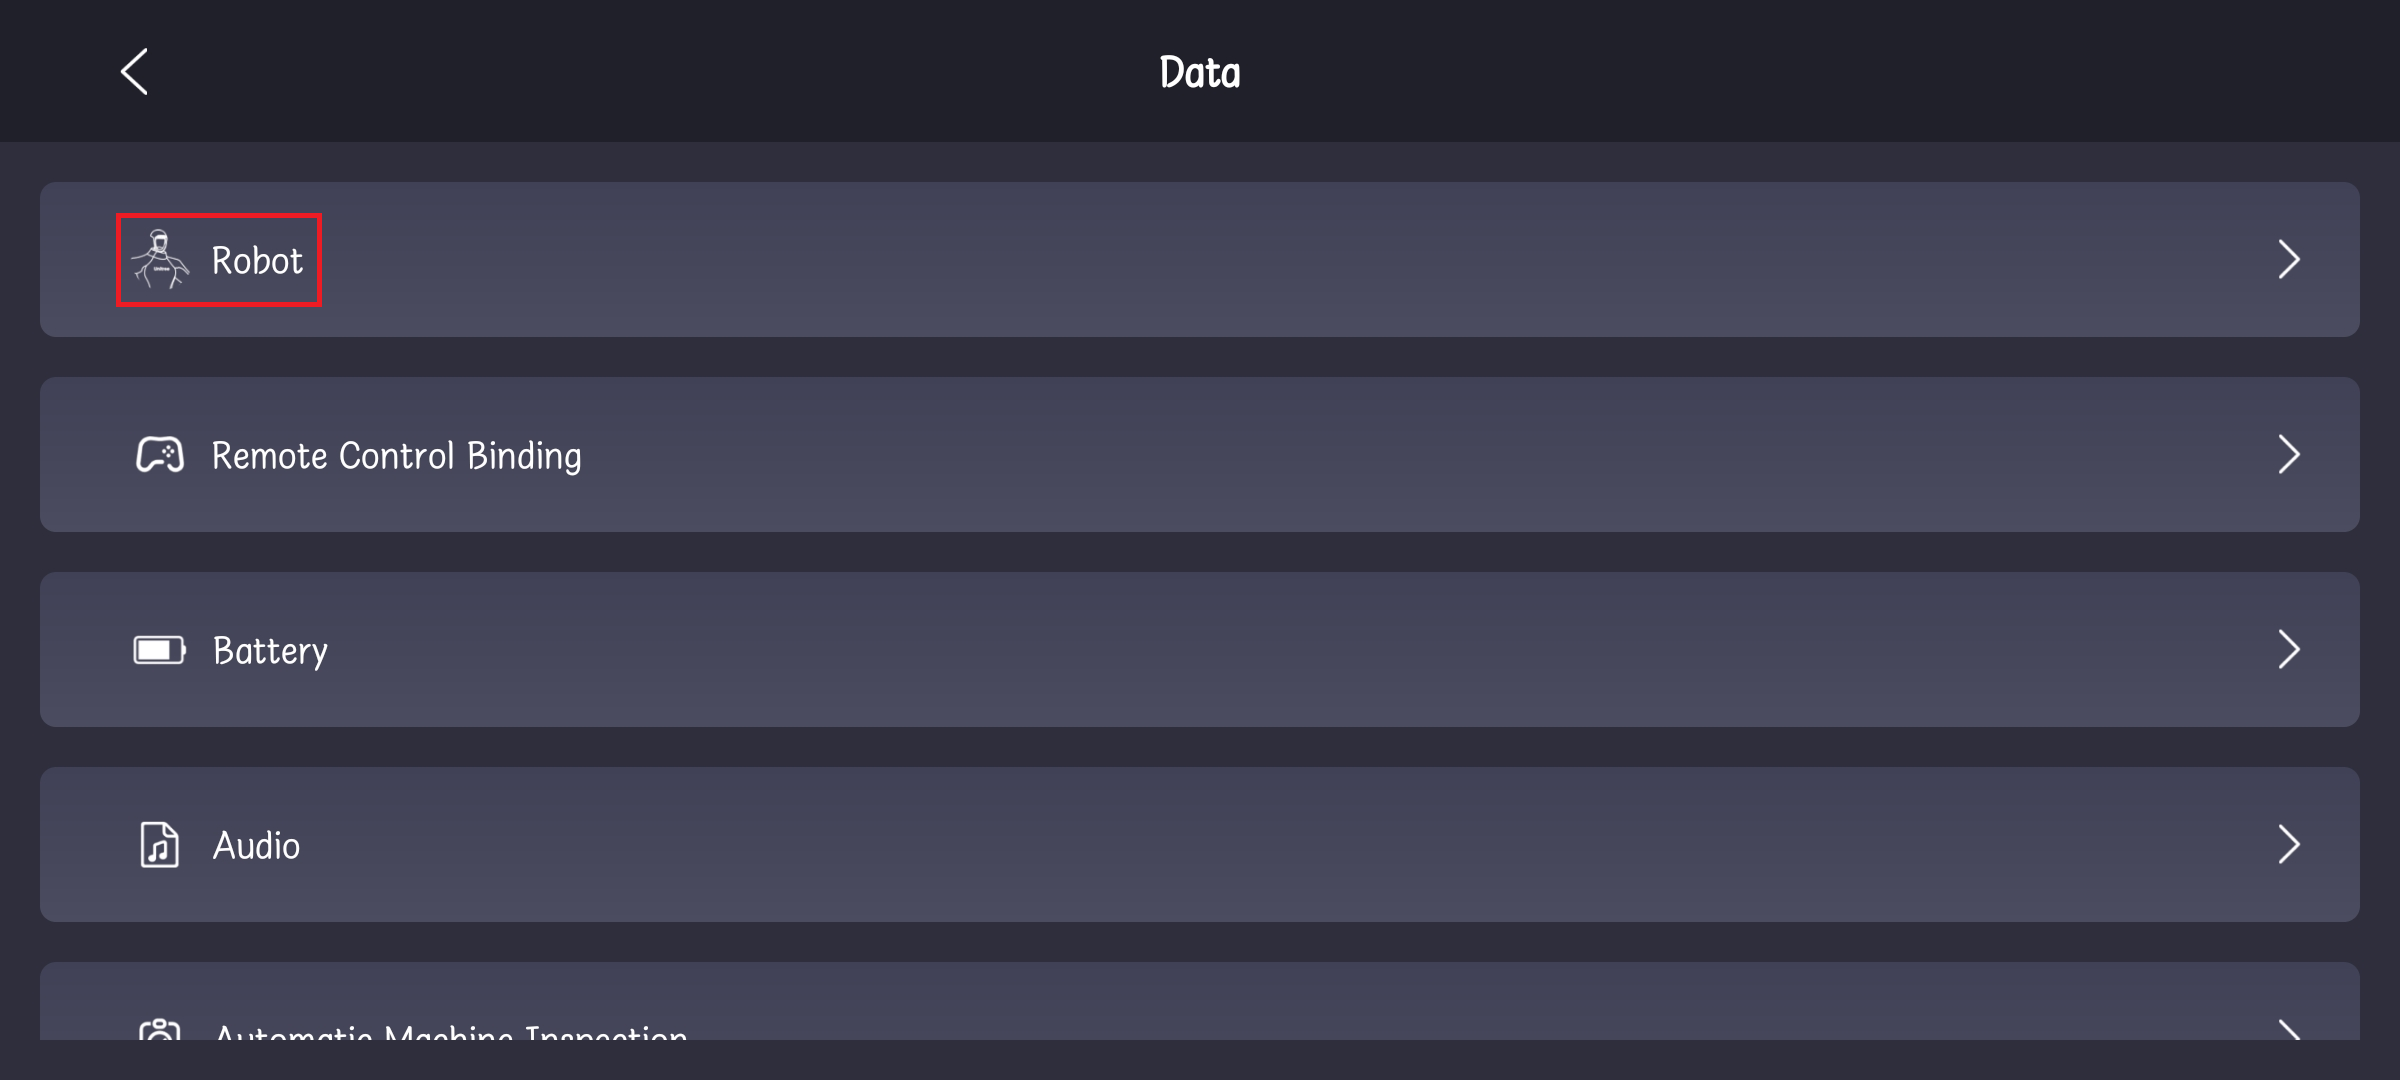Click the robot figure icon

tap(160, 260)
